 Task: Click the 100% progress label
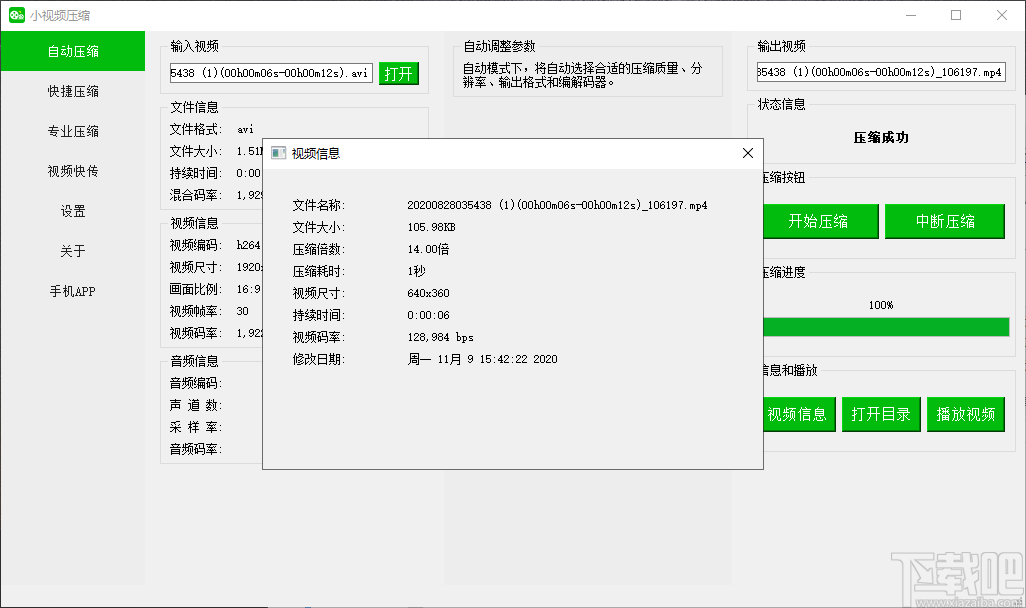[x=881, y=305]
